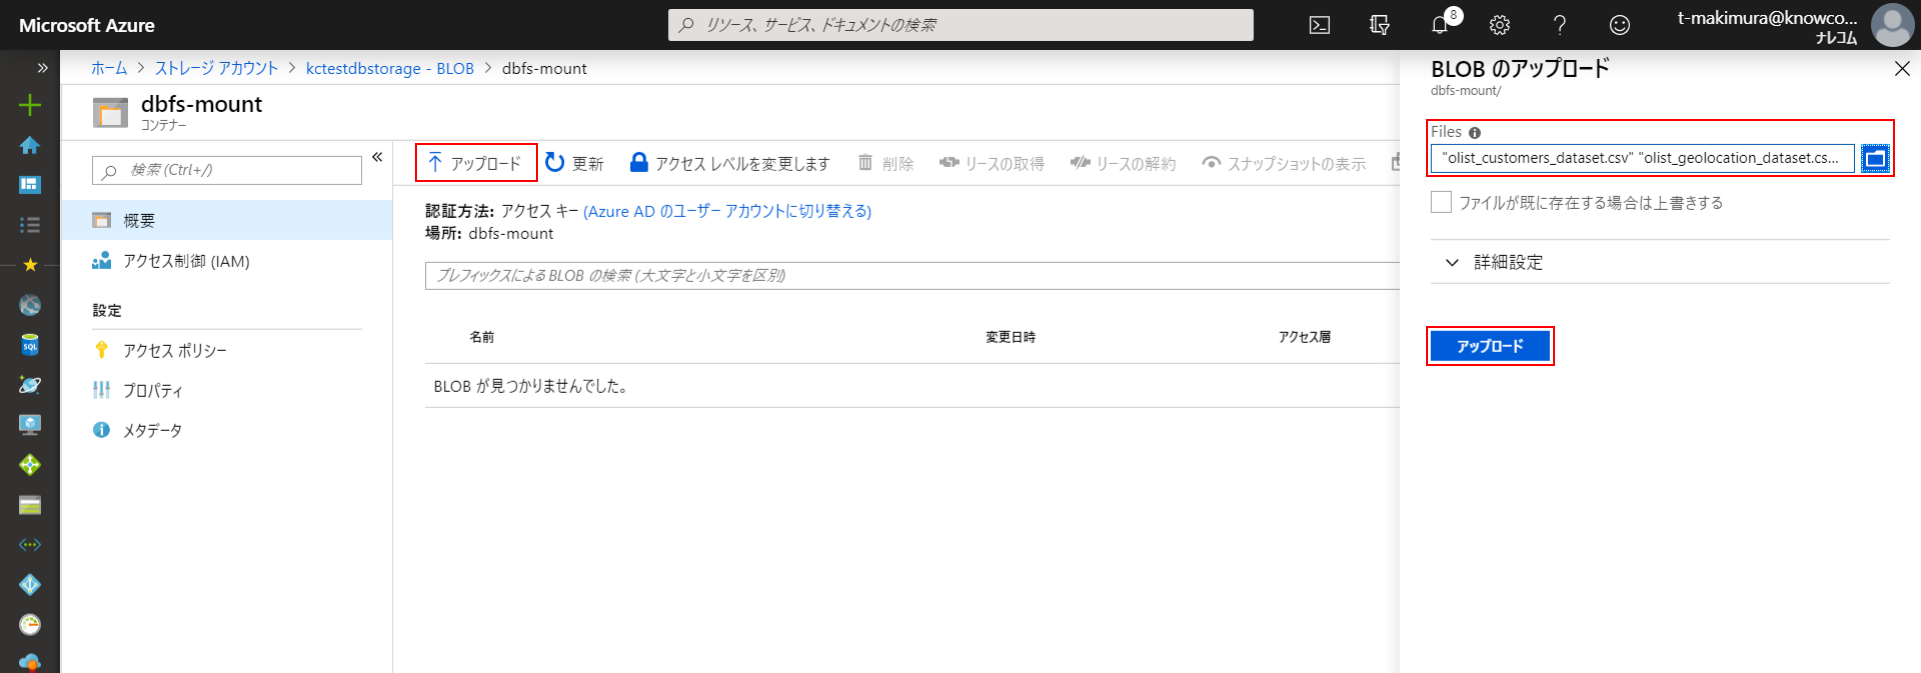Click the アップロード toolbar button
The height and width of the screenshot is (673, 1921).
(x=476, y=163)
